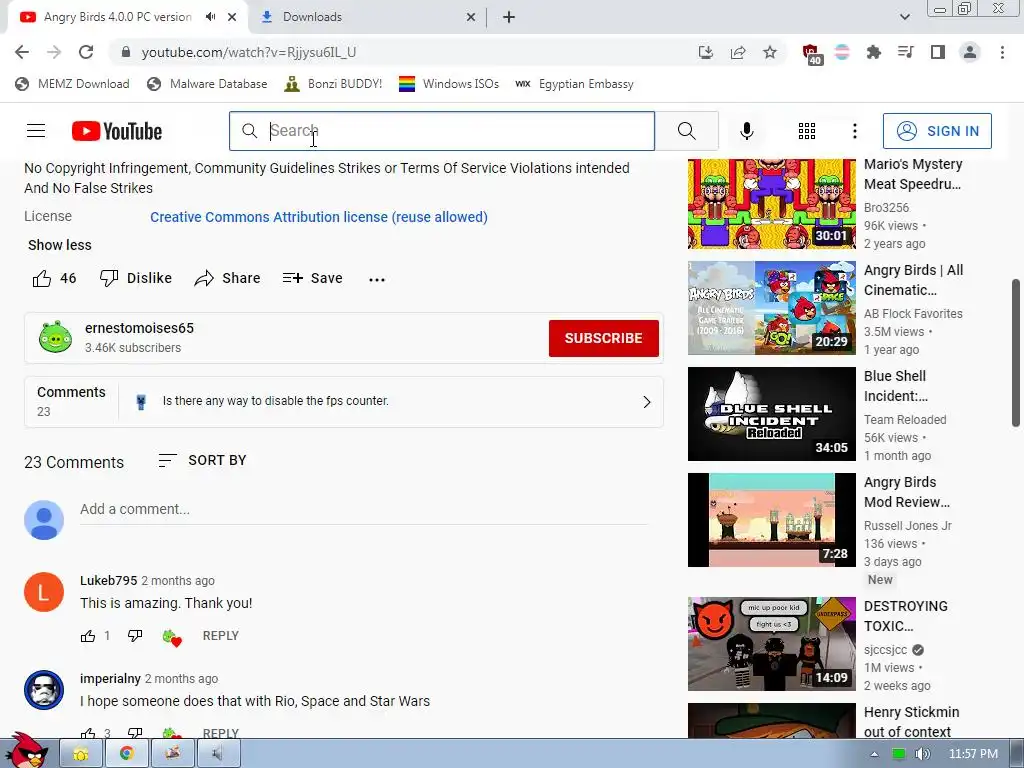
Task: Open more actions ellipsis under video
Action: click(x=377, y=280)
